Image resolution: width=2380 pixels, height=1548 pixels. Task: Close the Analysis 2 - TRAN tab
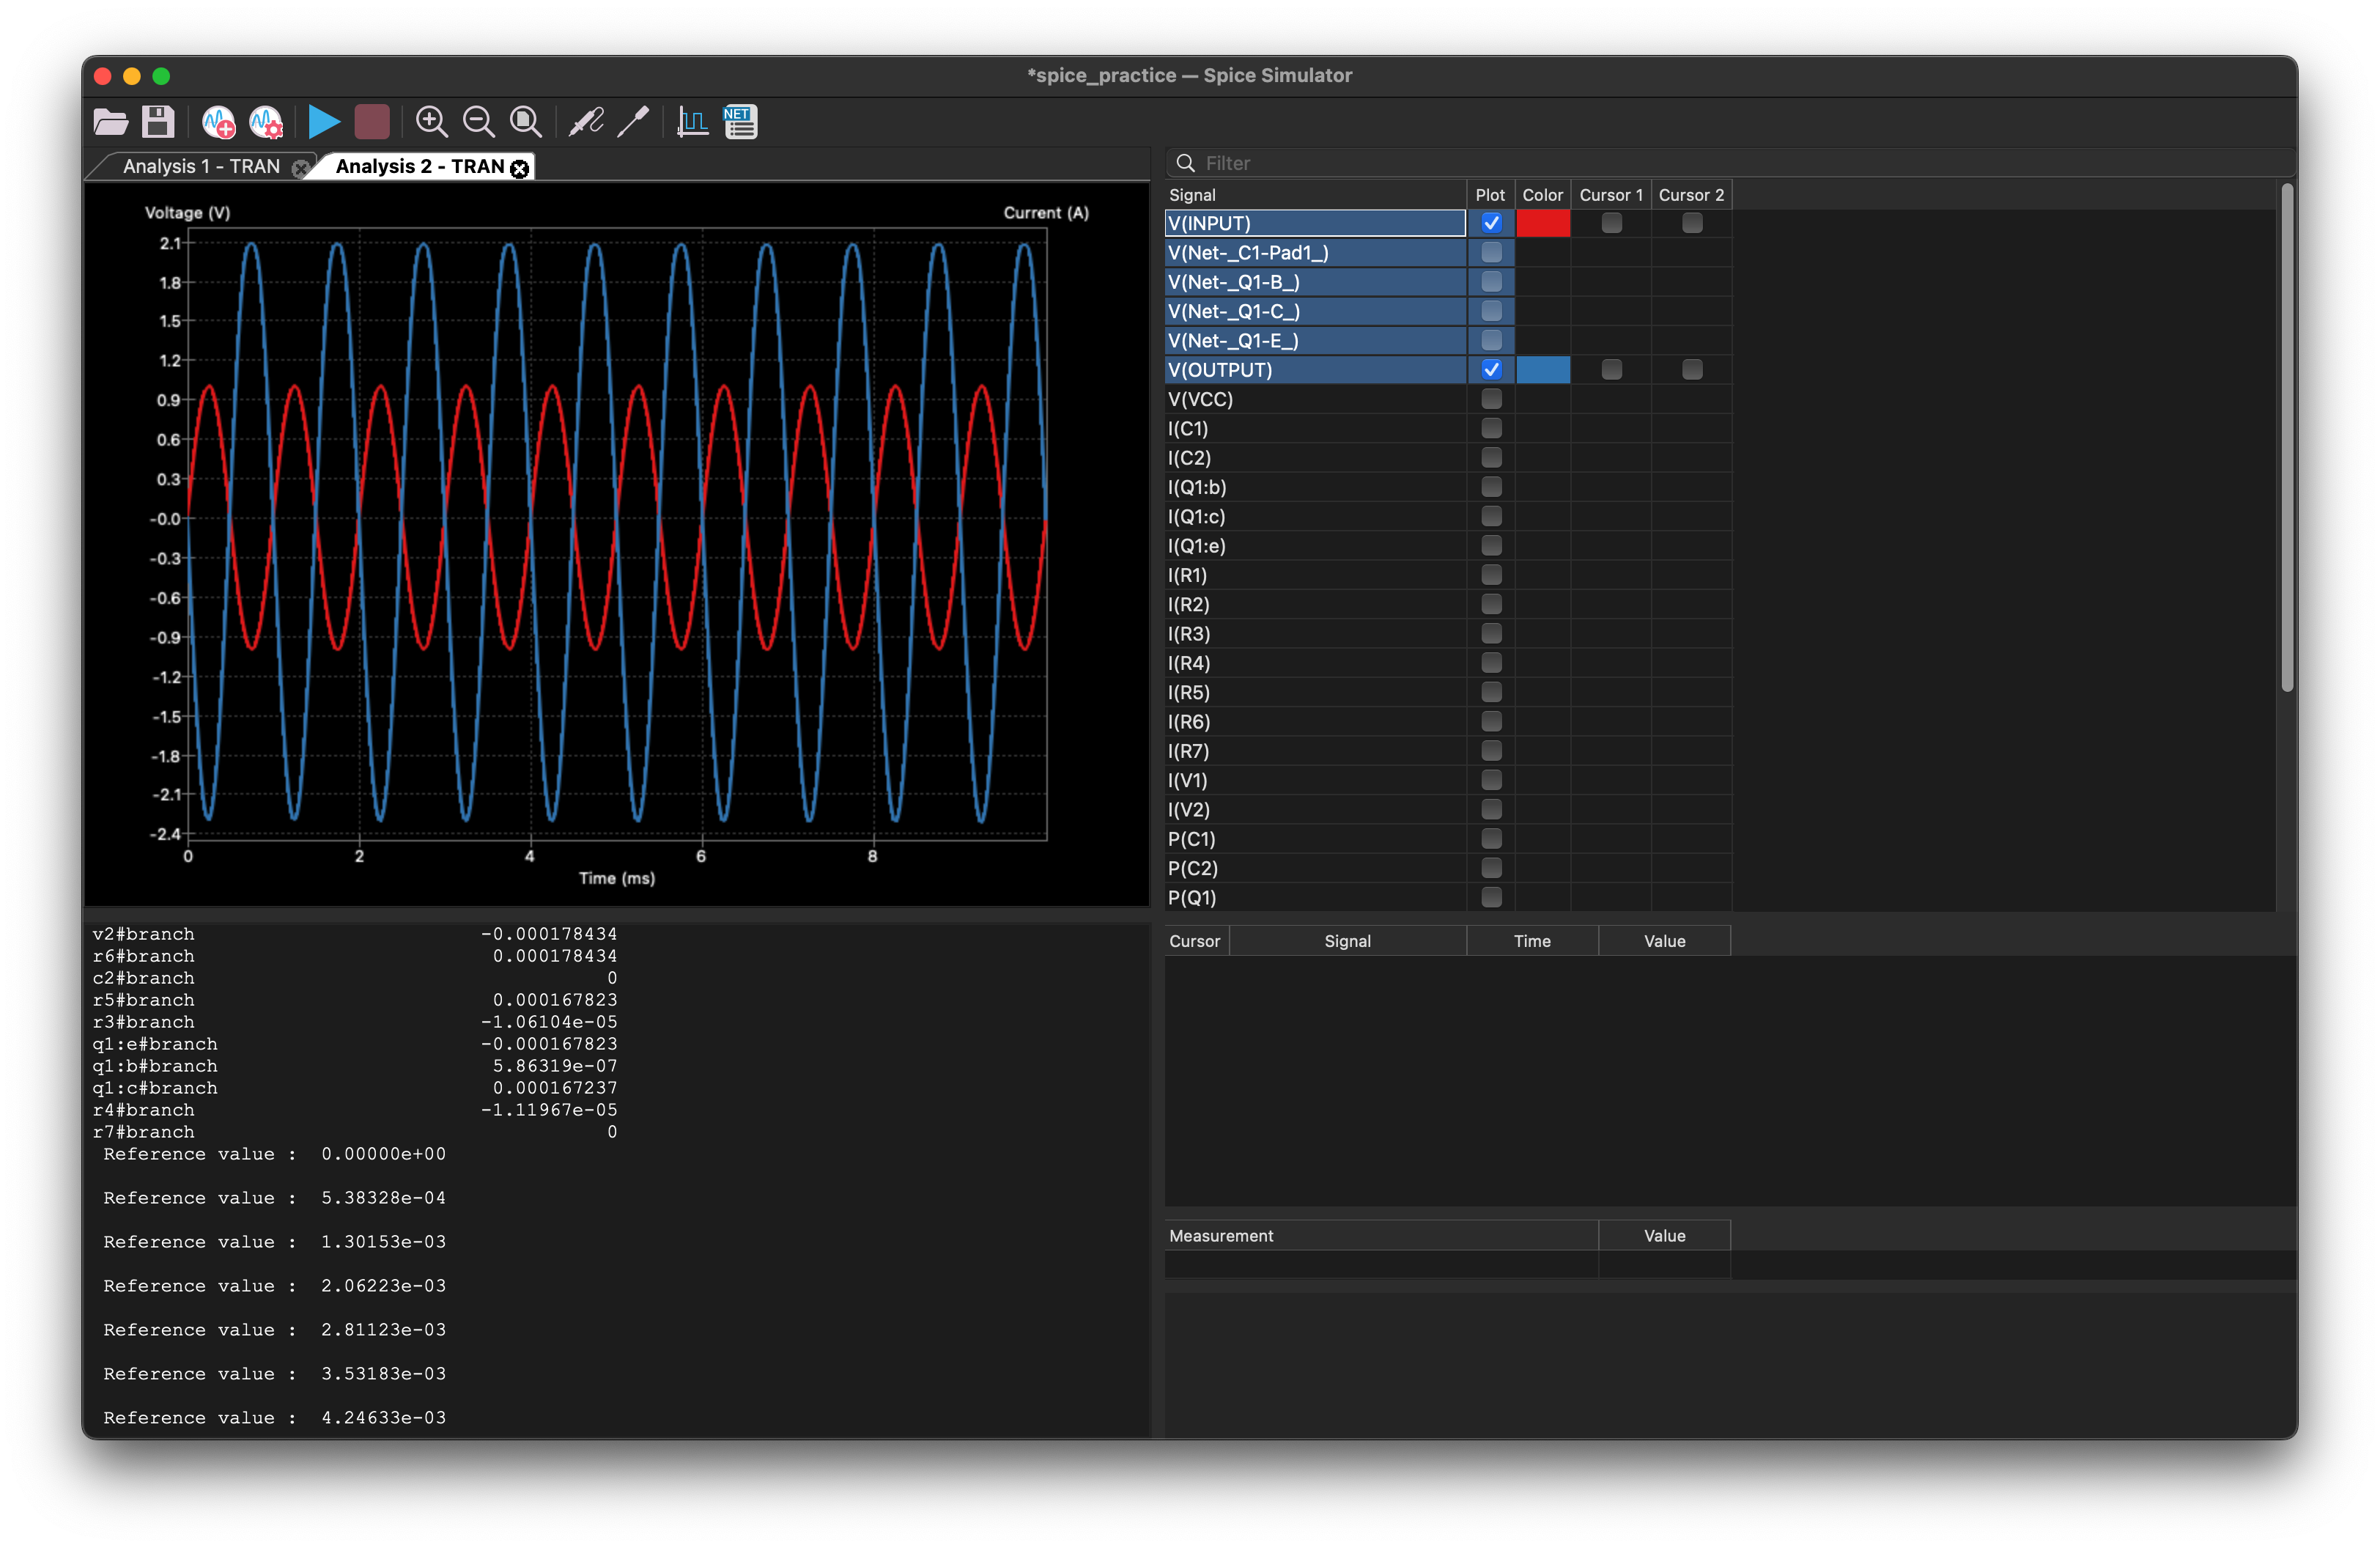[x=519, y=169]
